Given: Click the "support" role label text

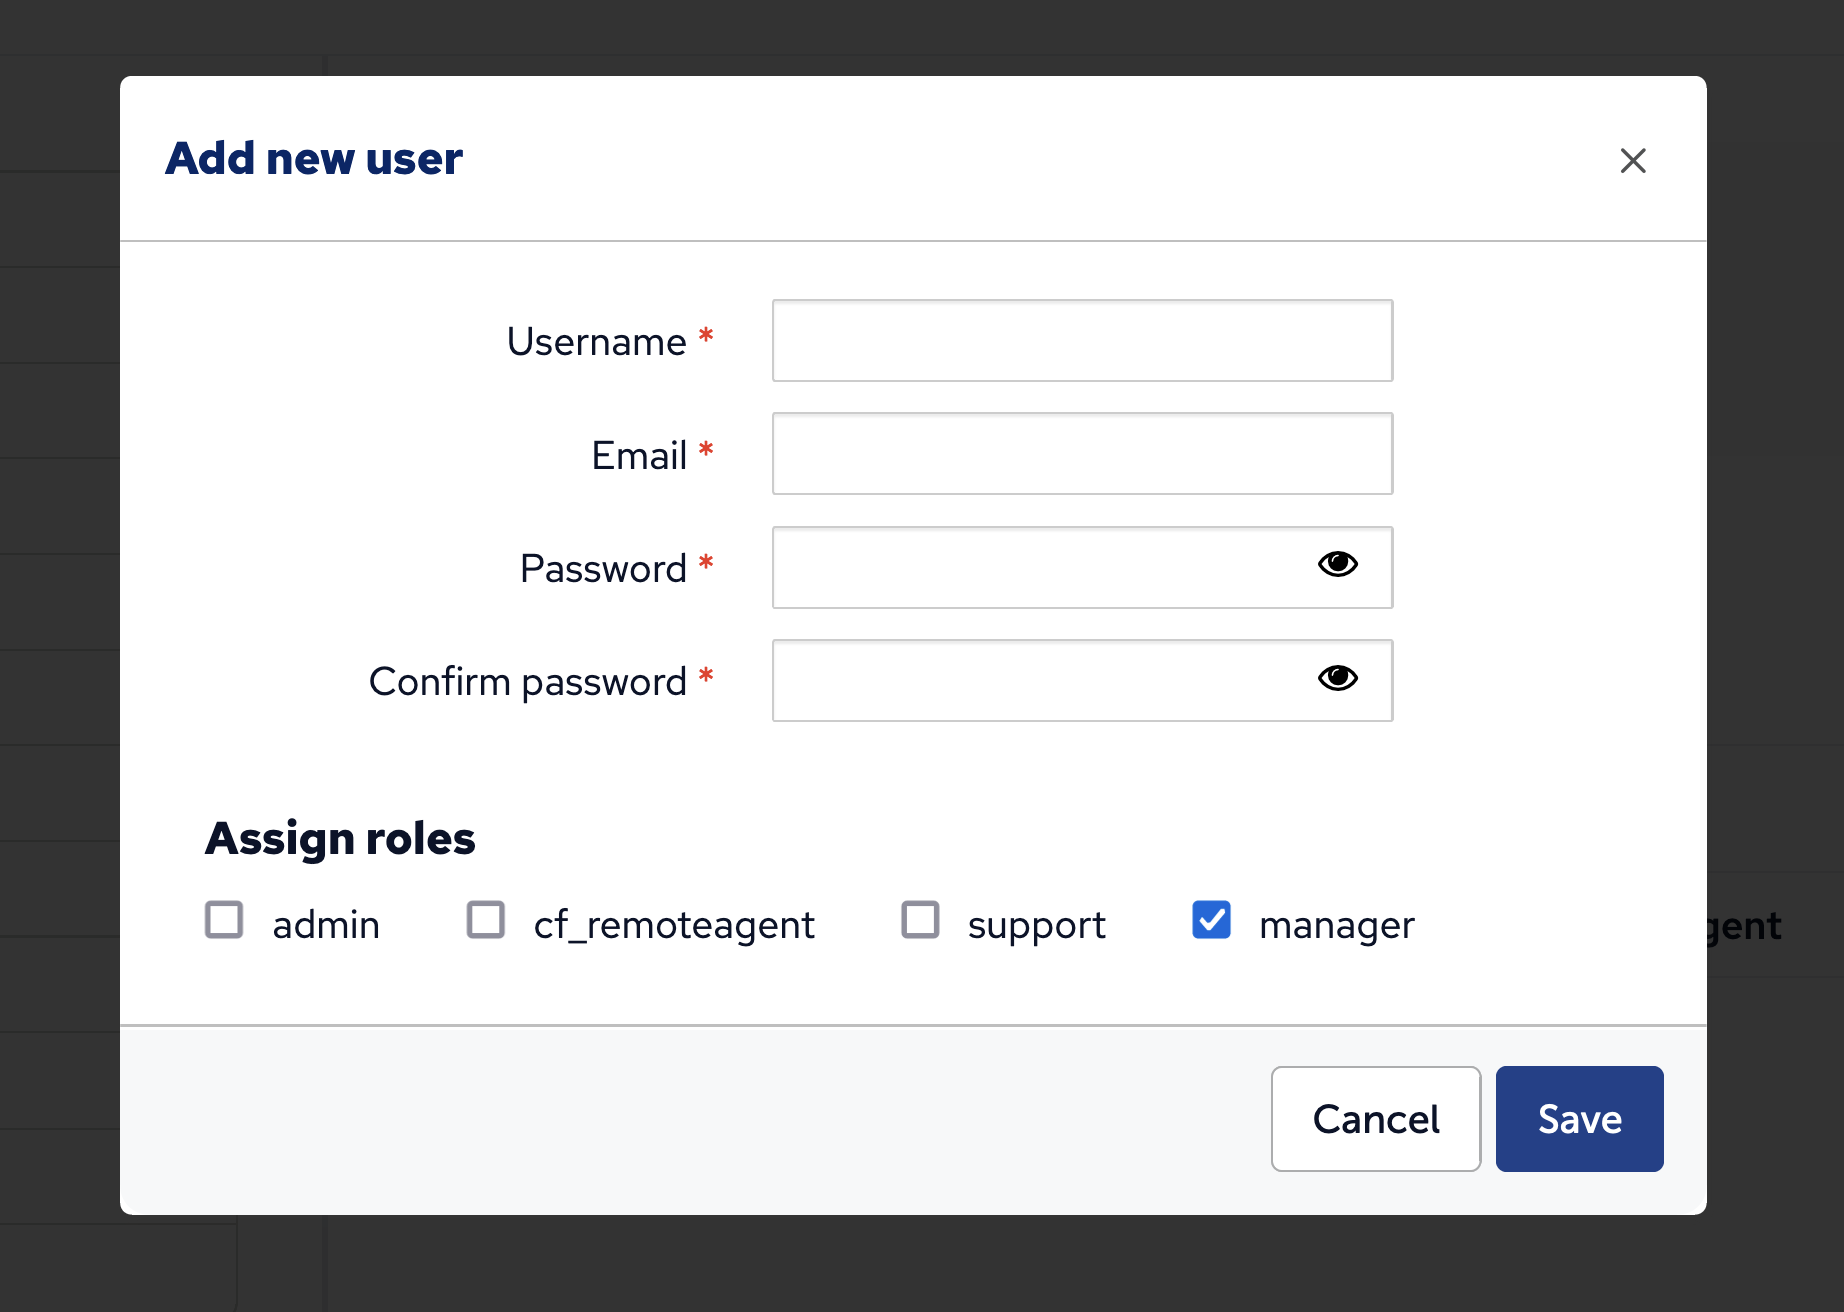Looking at the screenshot, I should (1036, 925).
